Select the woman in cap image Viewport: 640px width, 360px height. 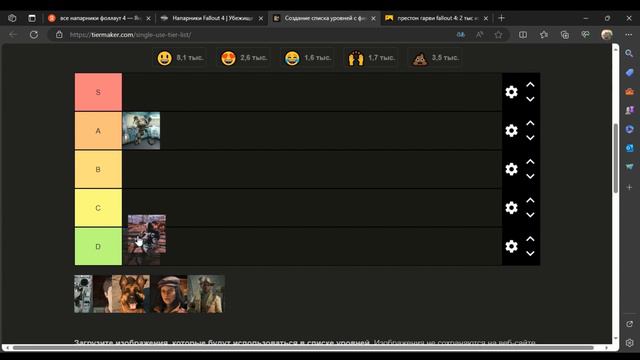pyautogui.click(x=169, y=294)
